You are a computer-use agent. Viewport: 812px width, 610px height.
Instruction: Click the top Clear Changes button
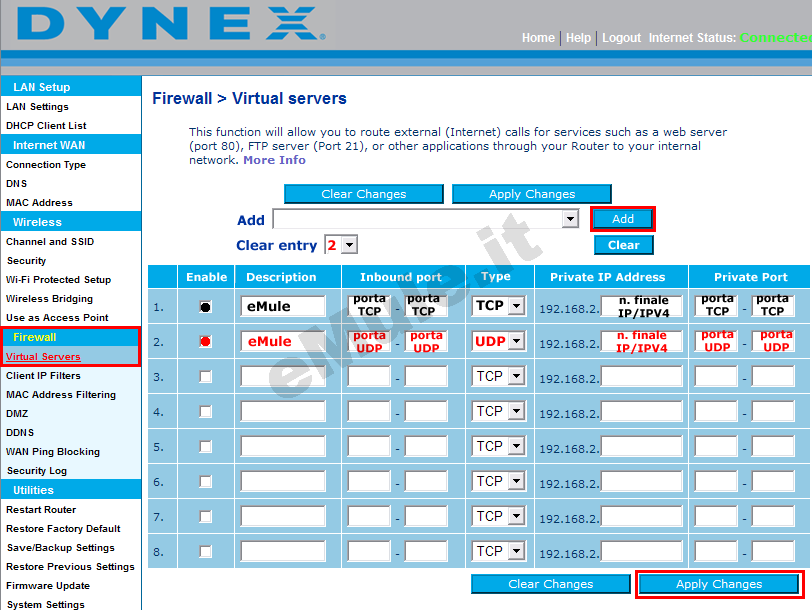364,194
